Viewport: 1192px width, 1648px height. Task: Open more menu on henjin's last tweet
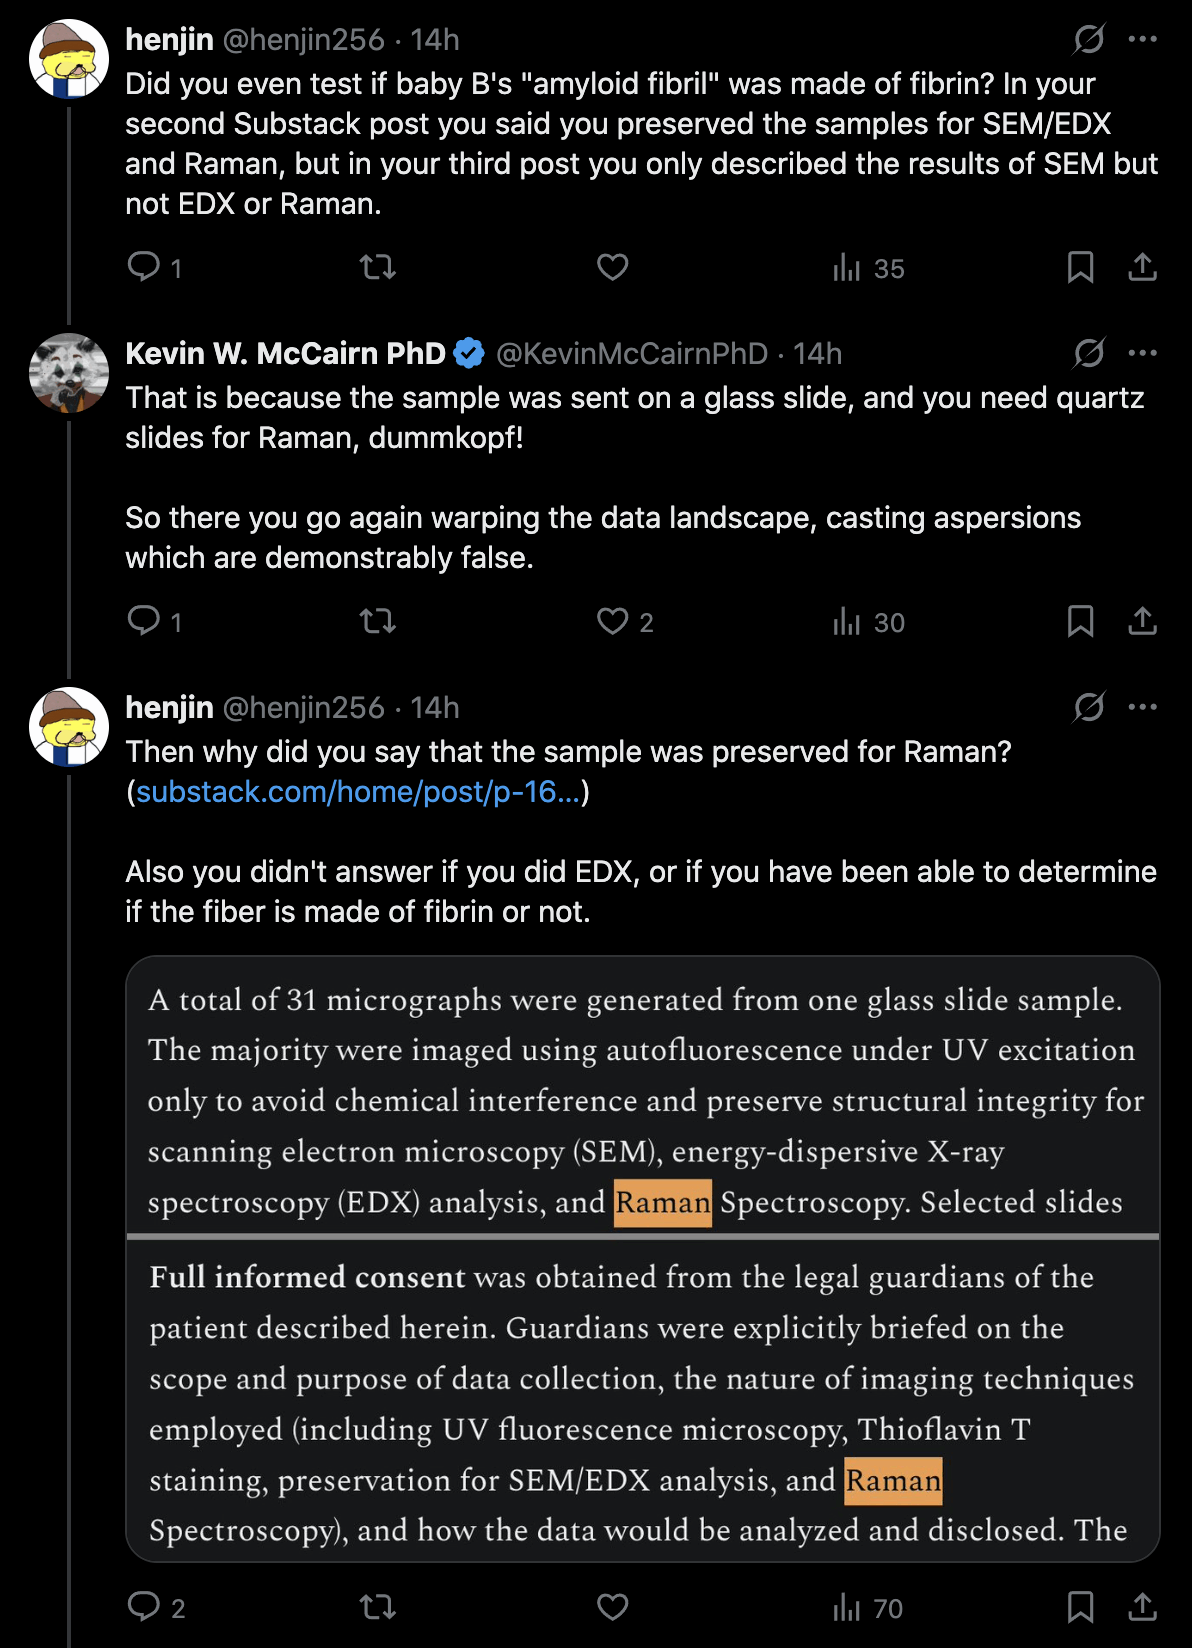[x=1142, y=707]
